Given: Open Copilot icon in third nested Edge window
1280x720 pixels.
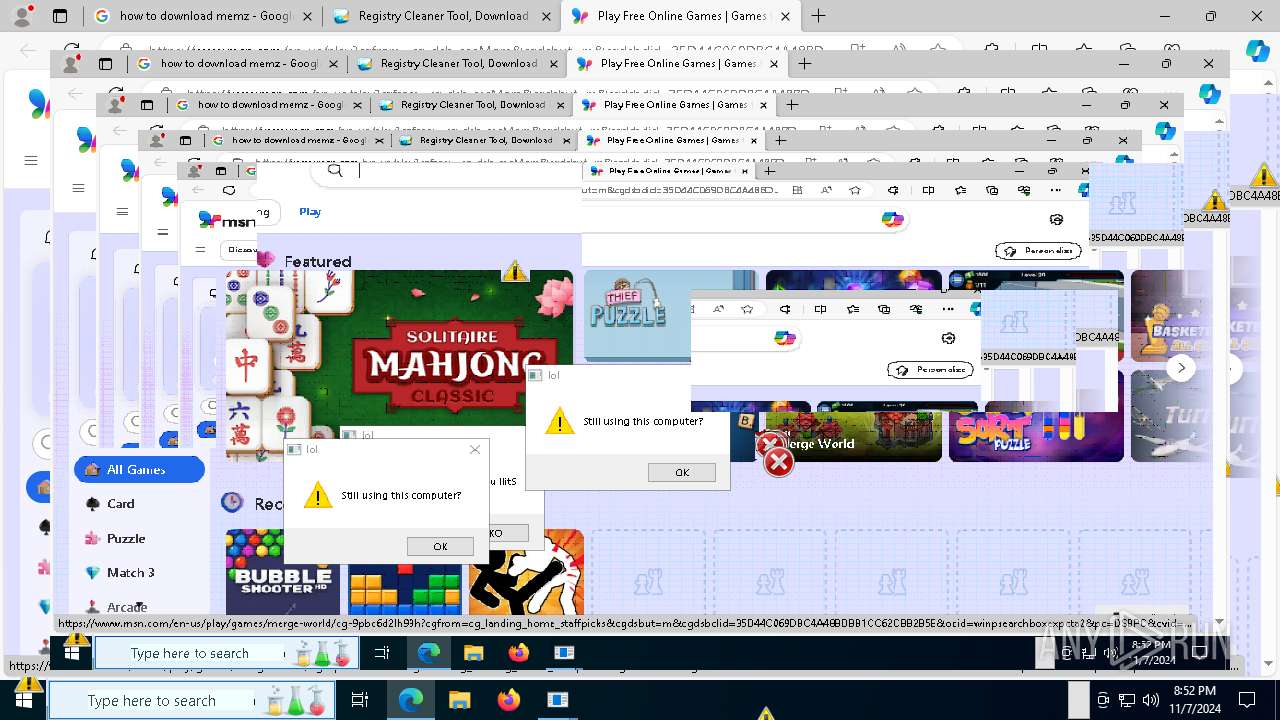Looking at the screenshot, I should click(x=1165, y=131).
